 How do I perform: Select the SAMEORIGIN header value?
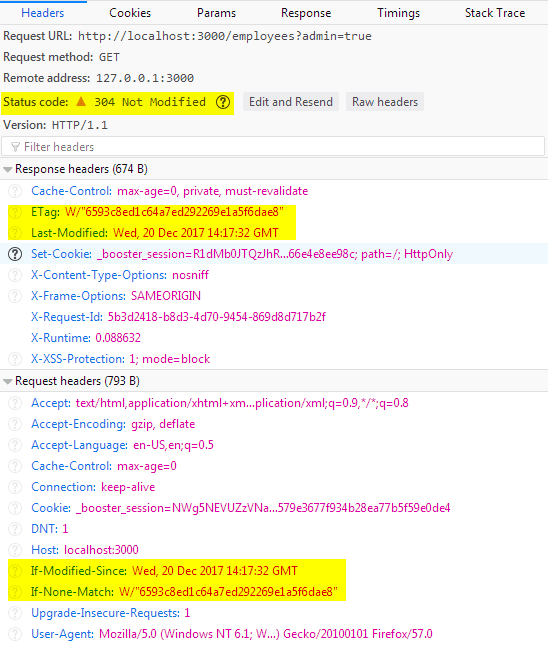point(166,296)
